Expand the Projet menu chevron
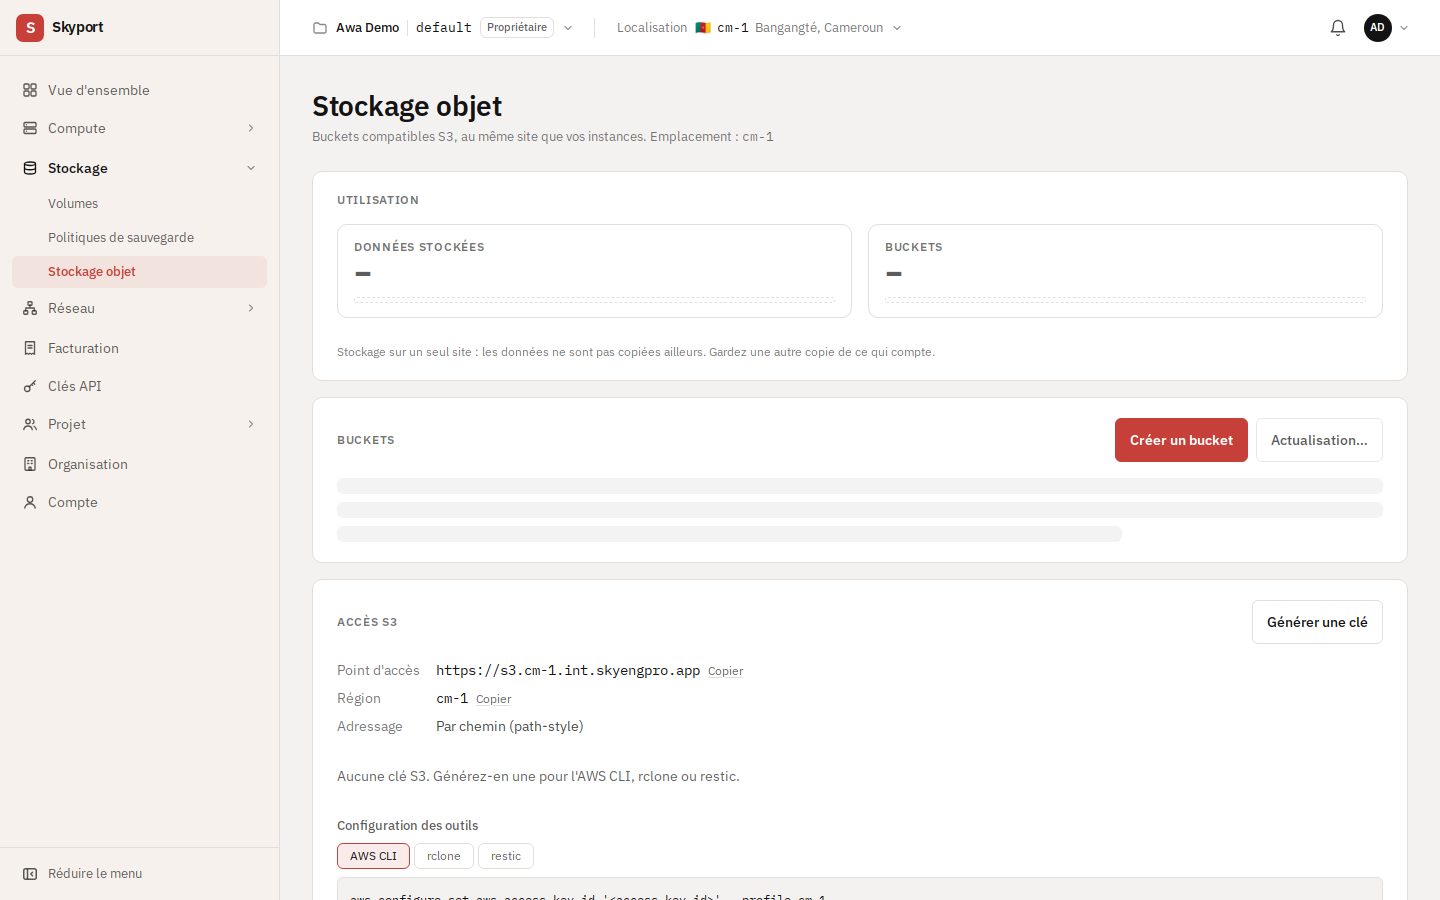 251,424
